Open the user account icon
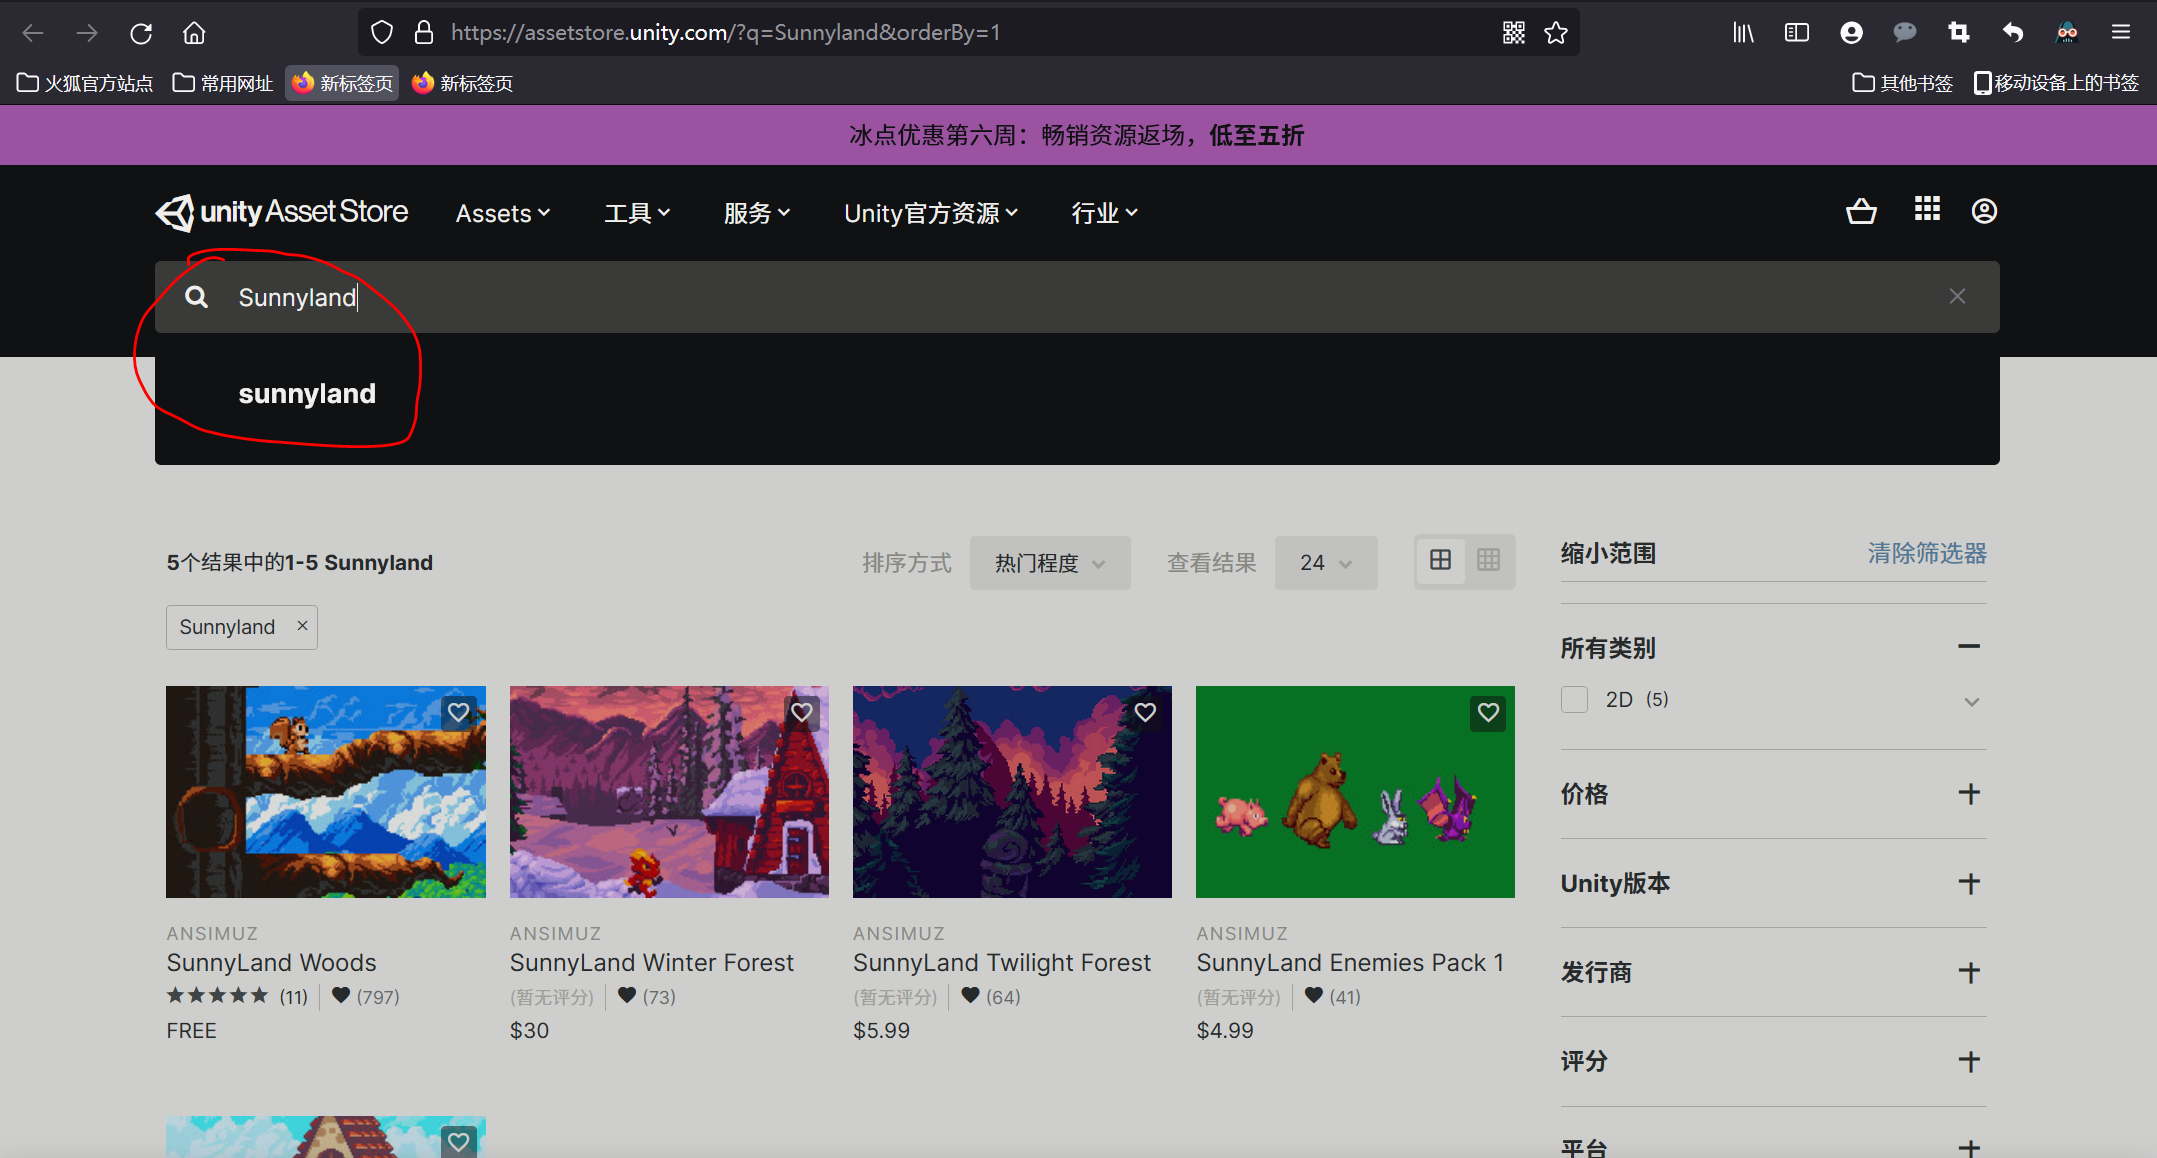The width and height of the screenshot is (2157, 1158). 1983,211
